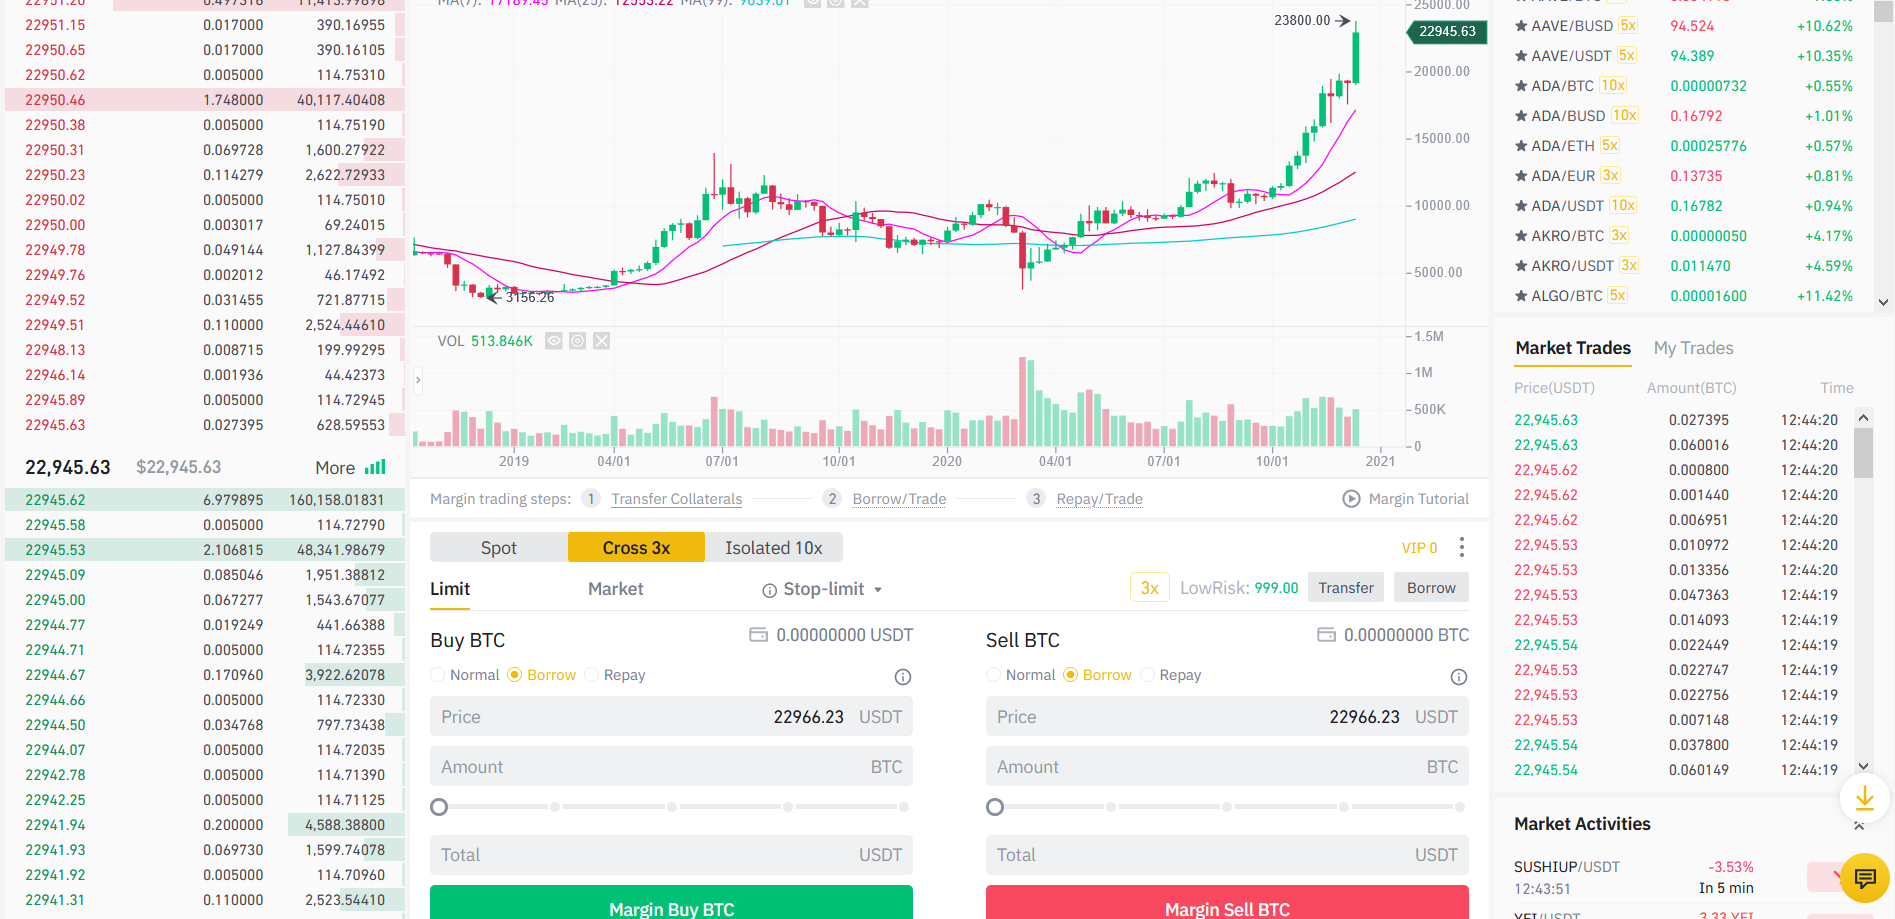The image size is (1895, 919).
Task: Select the Repay radio under Buy BTC
Action: (x=591, y=675)
